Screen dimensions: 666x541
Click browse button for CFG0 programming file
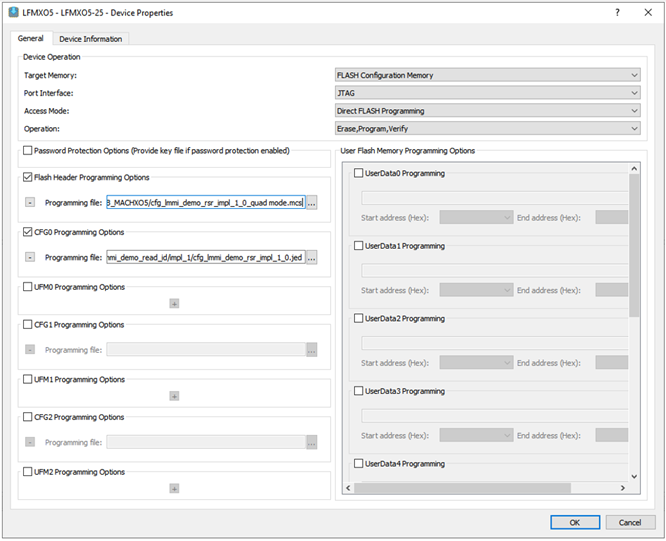[312, 257]
